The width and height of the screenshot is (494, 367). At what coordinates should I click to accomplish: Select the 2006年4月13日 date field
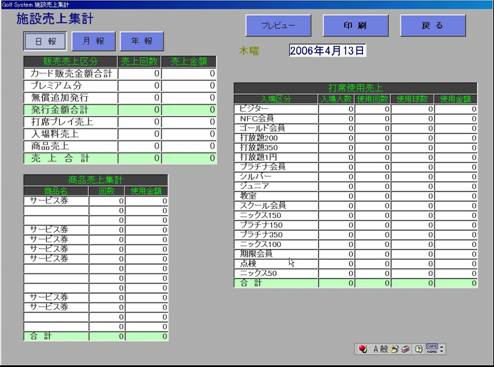pyautogui.click(x=327, y=51)
